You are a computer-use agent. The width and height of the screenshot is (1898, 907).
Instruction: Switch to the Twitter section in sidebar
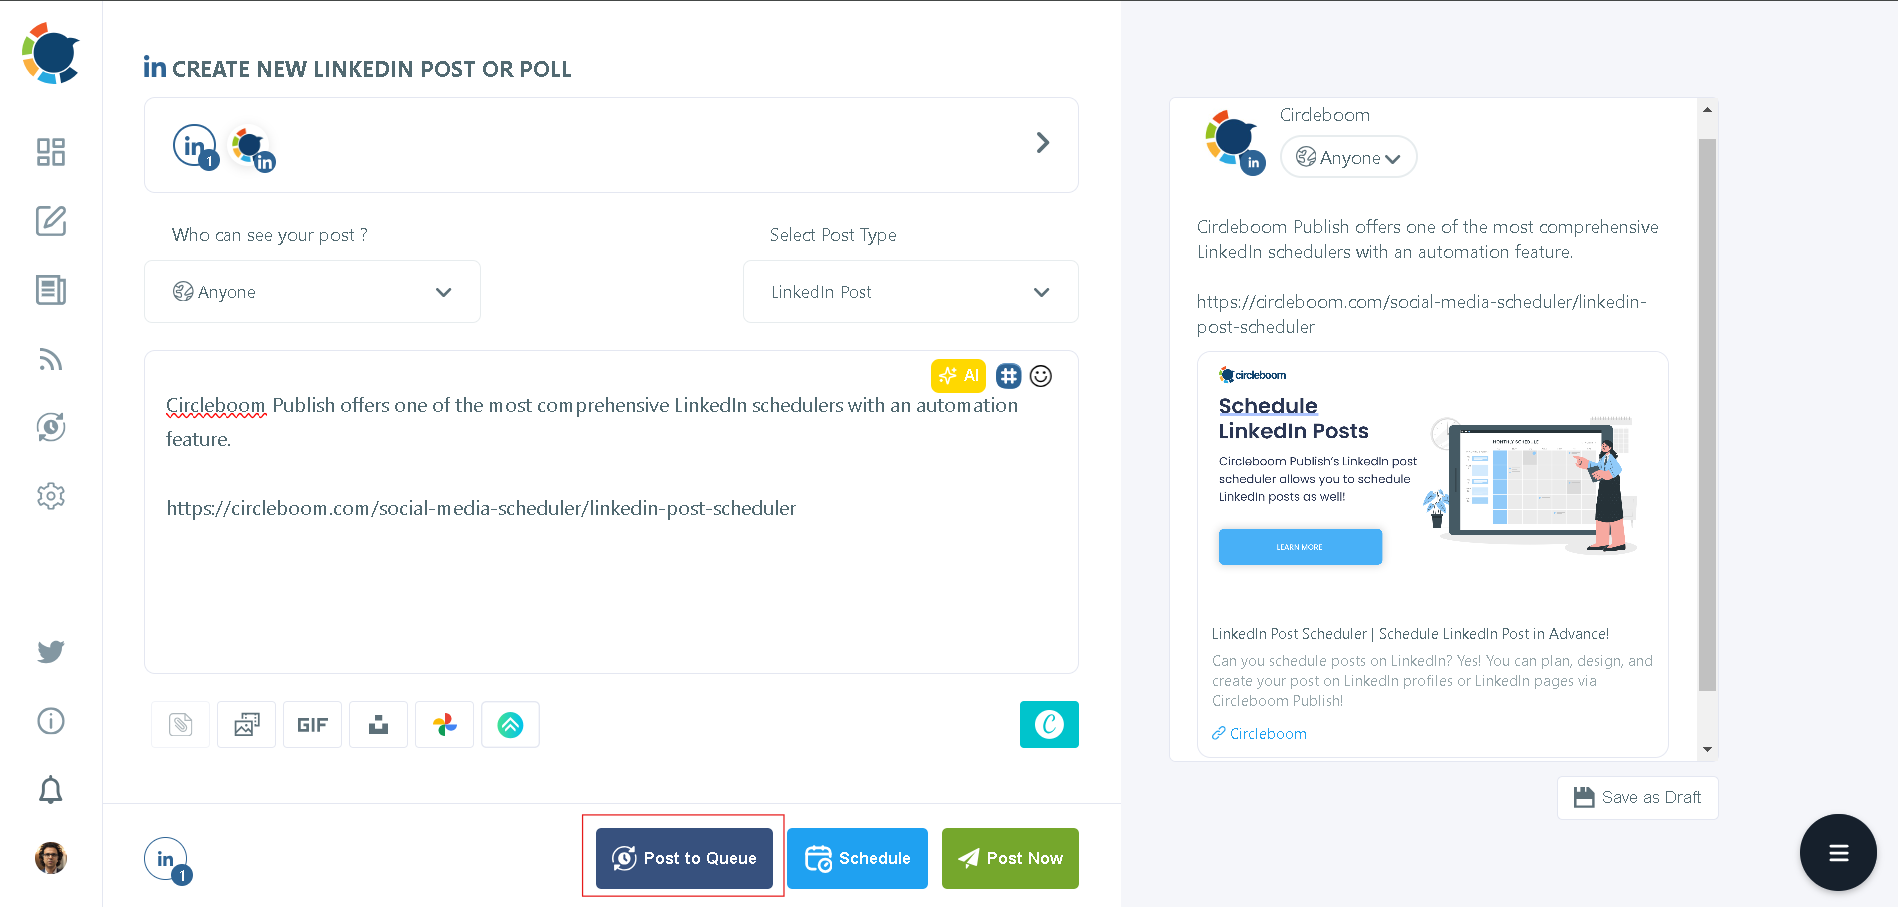[50, 651]
